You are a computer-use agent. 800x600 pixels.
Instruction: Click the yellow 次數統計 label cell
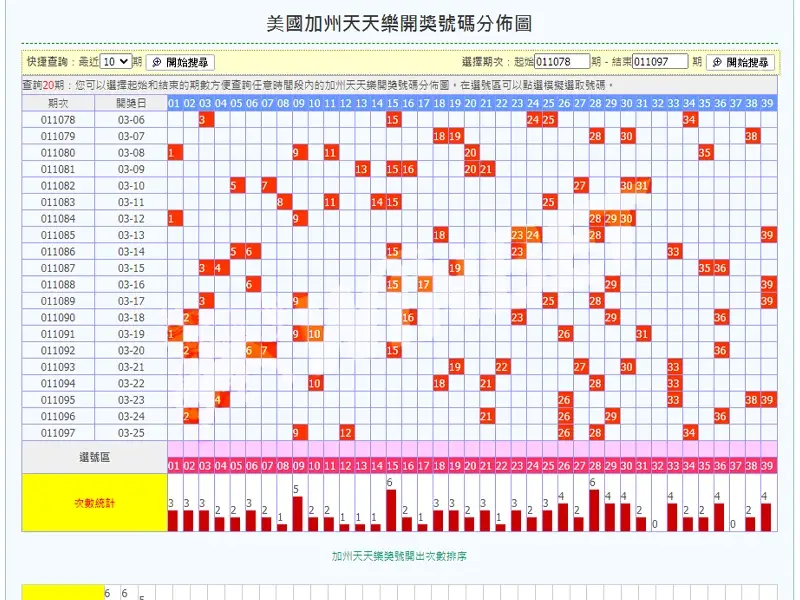pyautogui.click(x=94, y=503)
